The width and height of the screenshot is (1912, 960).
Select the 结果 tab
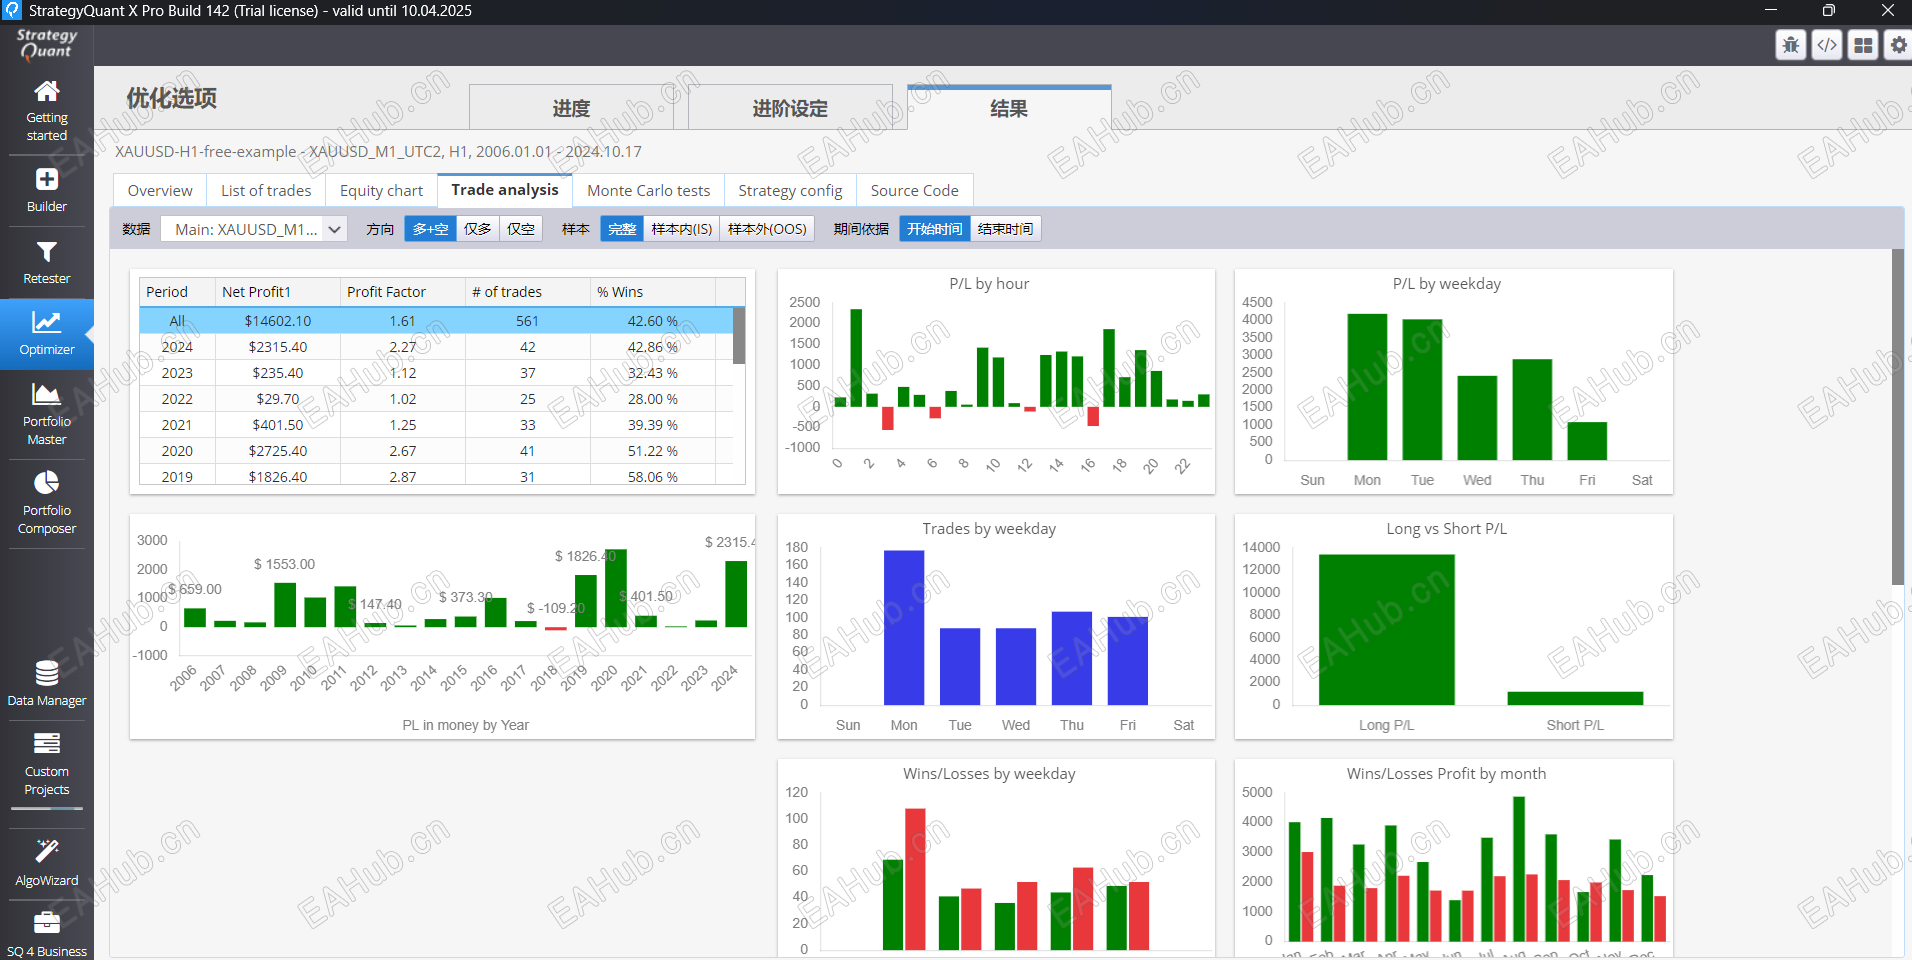point(1009,108)
